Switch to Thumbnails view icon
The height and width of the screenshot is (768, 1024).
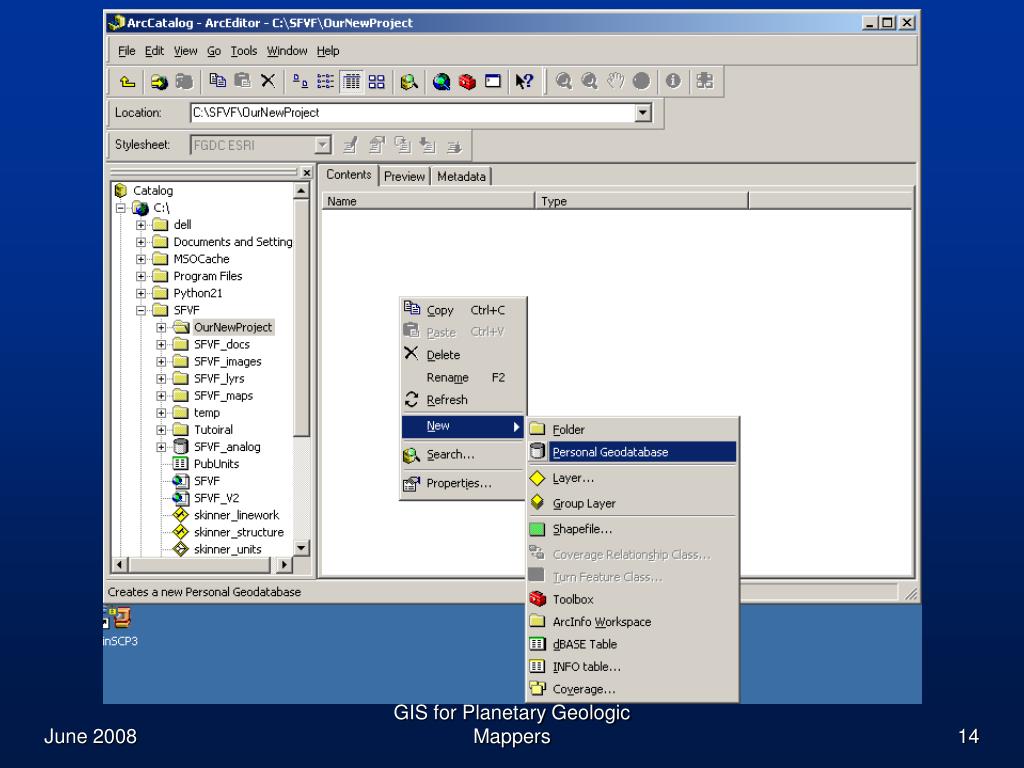tap(377, 82)
